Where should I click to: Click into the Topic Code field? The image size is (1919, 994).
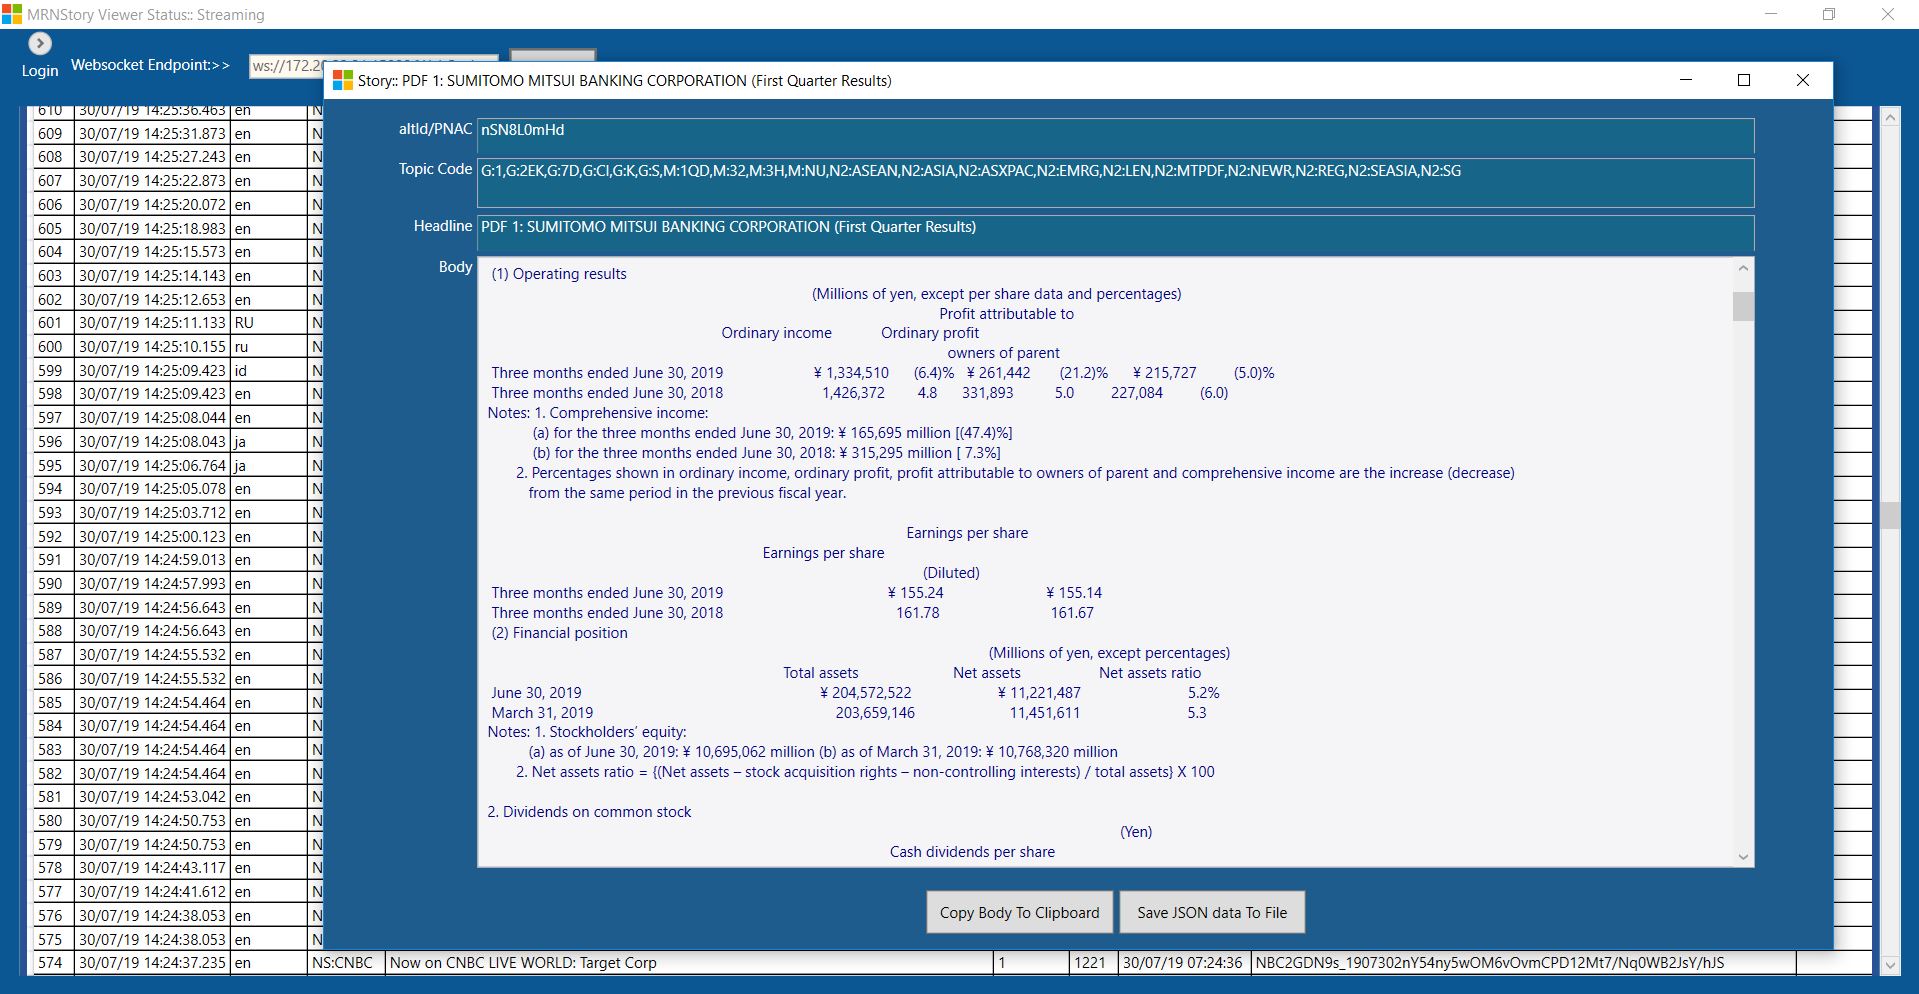coord(1115,183)
